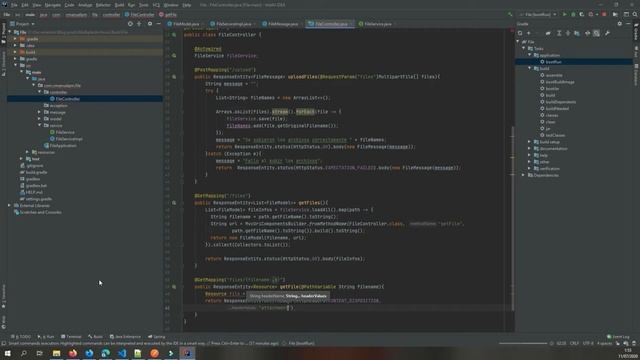The image size is (640, 360).
Task: Open the Spring tool window
Action: pos(157,337)
